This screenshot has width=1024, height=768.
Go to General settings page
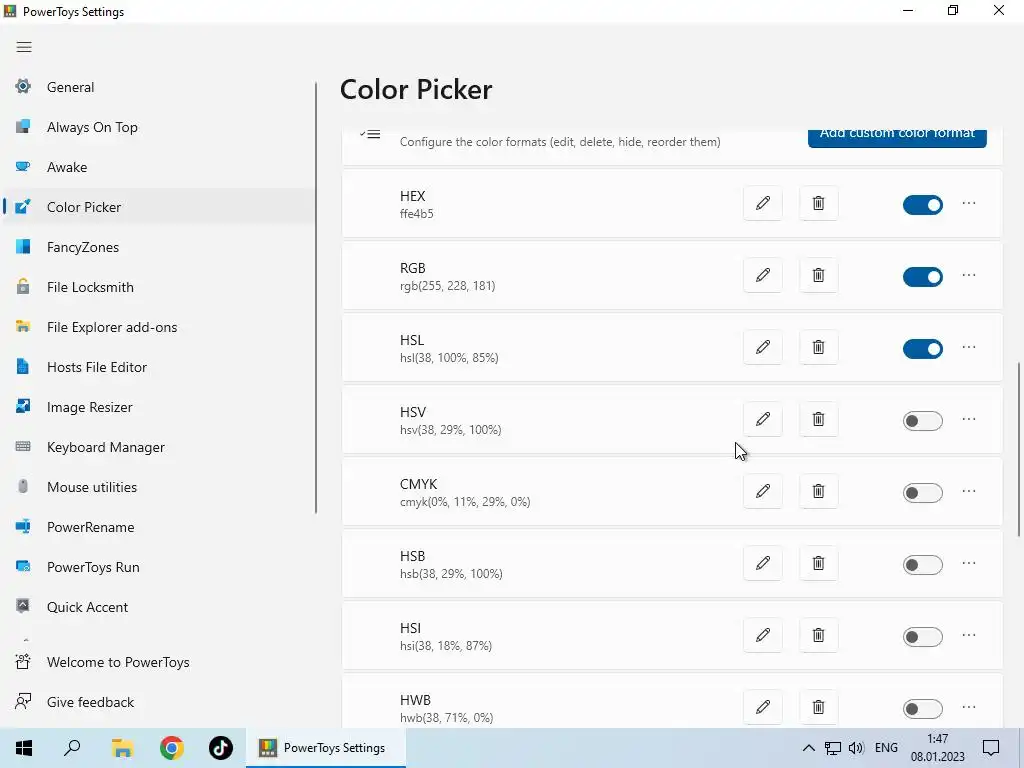158,87
